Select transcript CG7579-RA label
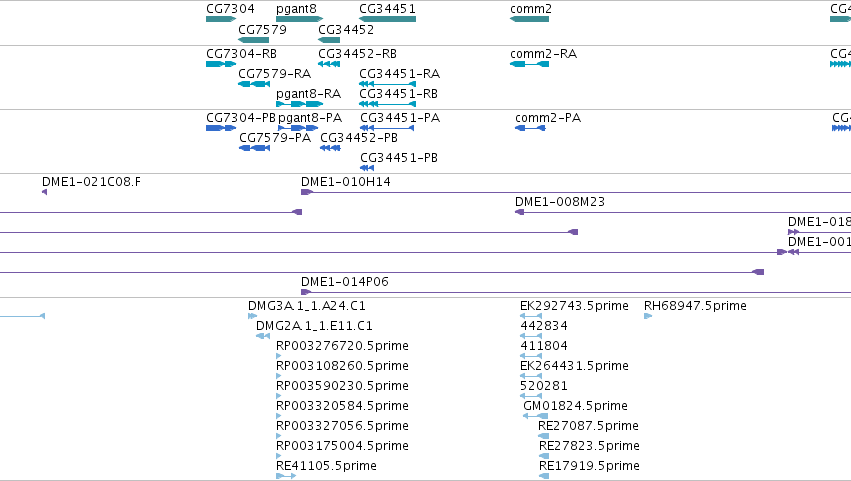Screen dimensions: 851x481 (x=275, y=74)
